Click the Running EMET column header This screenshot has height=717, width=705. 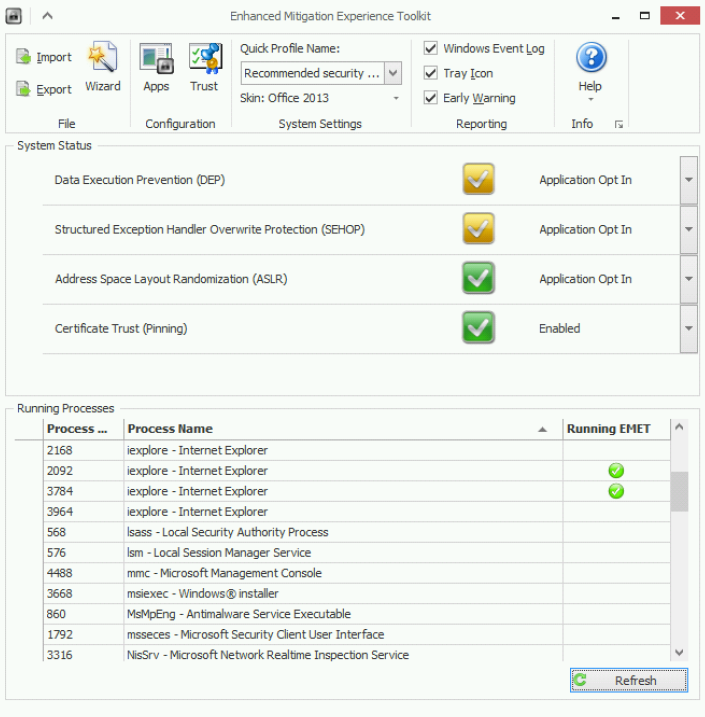[x=608, y=429]
